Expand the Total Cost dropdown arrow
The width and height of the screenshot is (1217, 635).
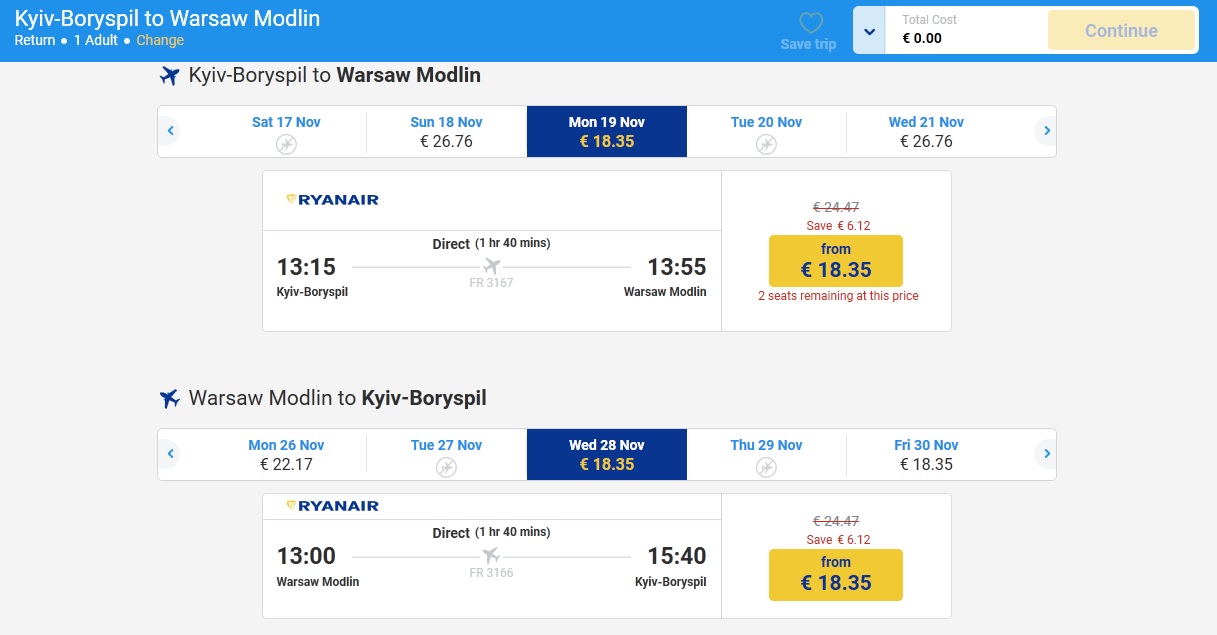[x=869, y=31]
